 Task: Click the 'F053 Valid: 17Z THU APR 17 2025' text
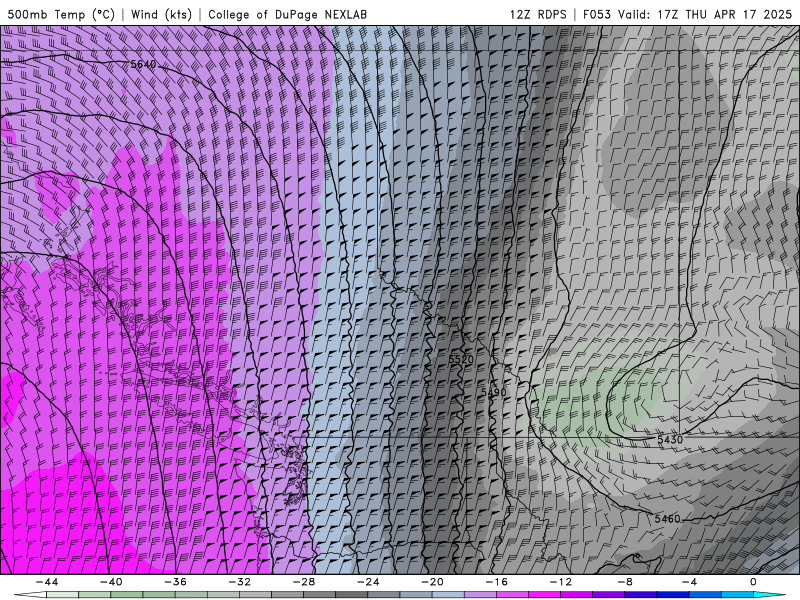tap(687, 14)
